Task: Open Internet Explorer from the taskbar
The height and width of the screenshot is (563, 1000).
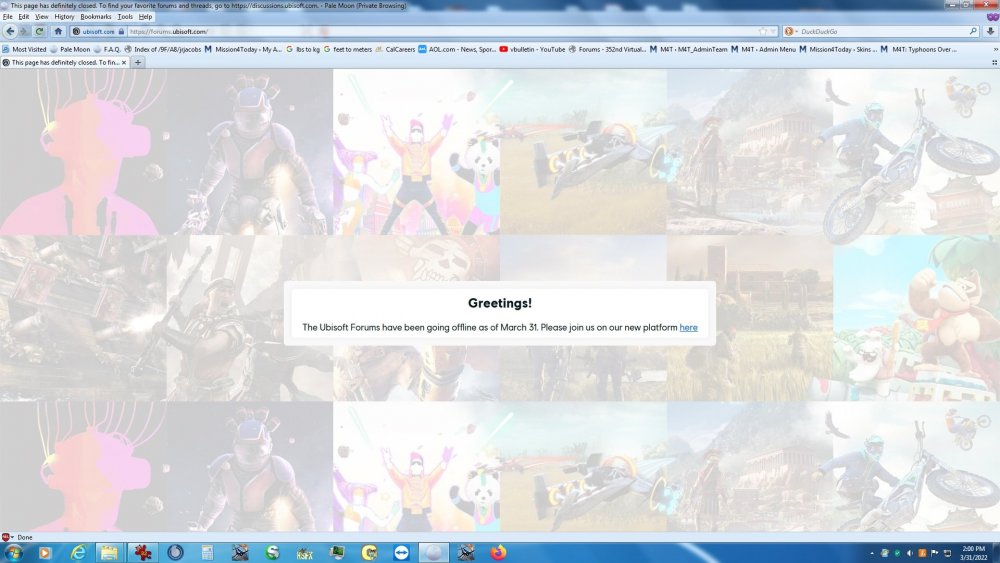Action: pos(78,553)
